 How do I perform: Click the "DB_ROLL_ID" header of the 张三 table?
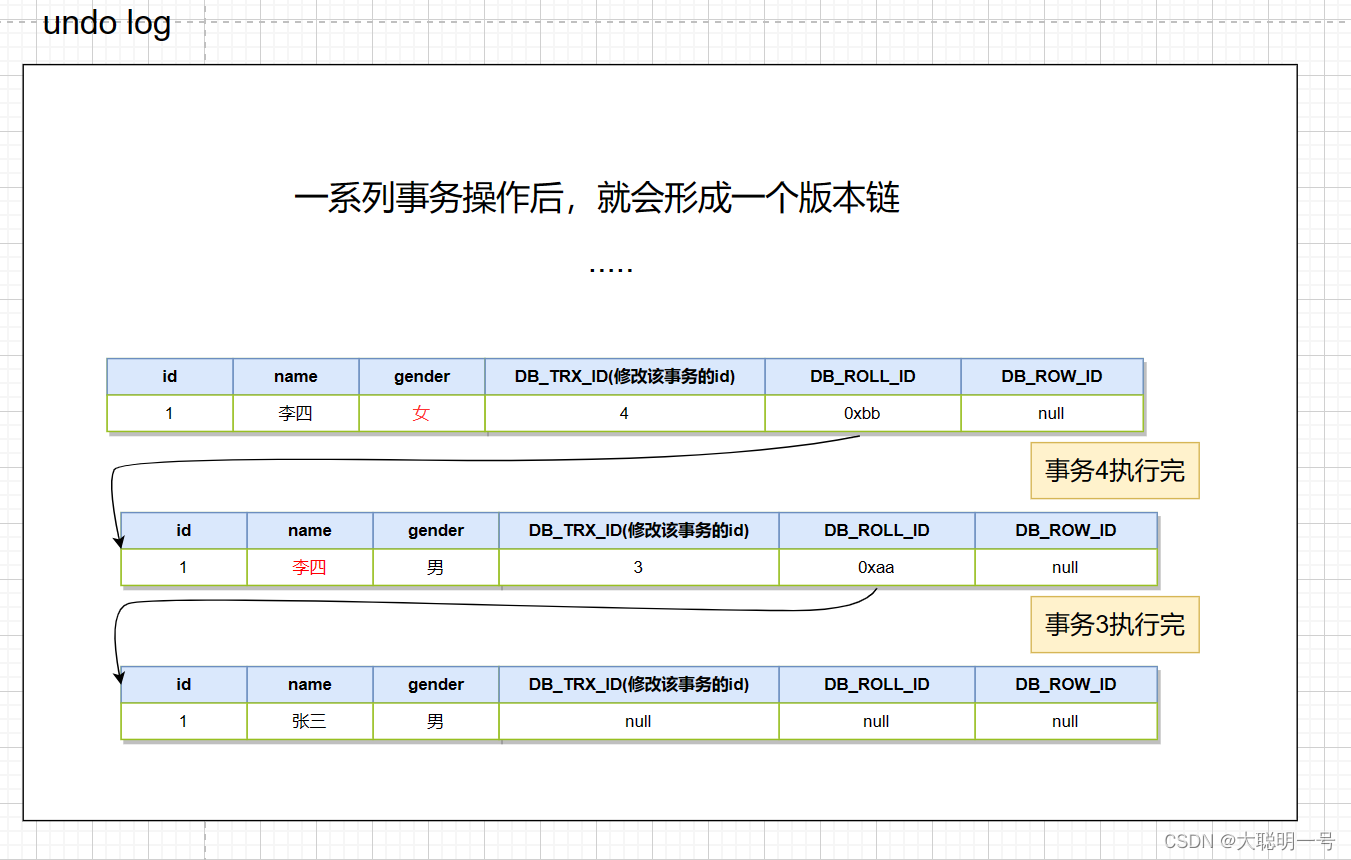[x=877, y=685]
